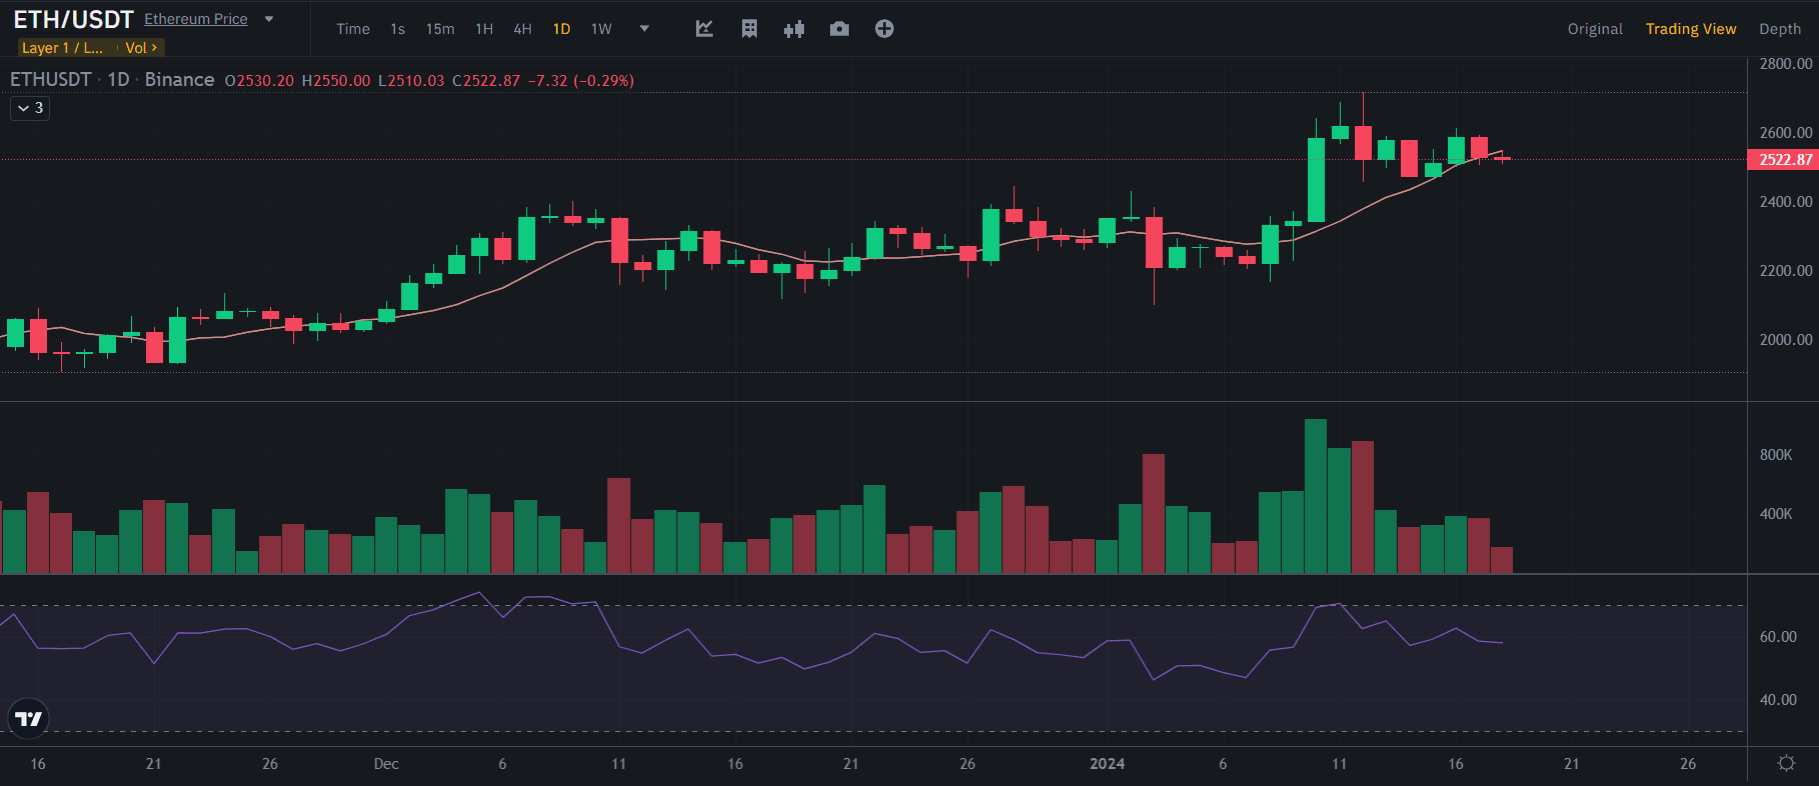Open more time intervals dropdown

pyautogui.click(x=644, y=29)
